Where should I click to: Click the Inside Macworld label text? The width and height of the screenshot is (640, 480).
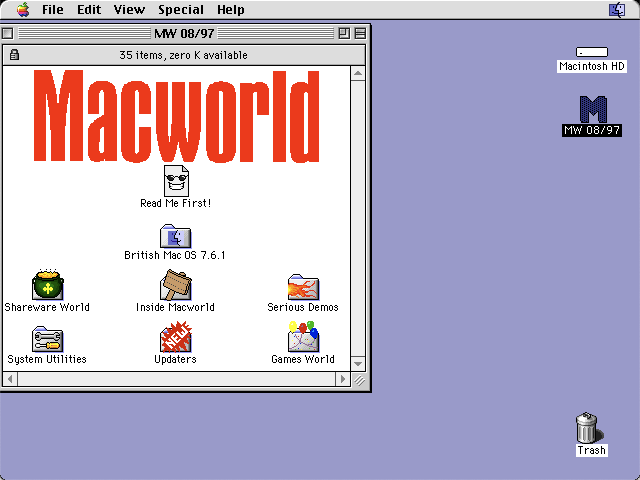pos(175,307)
